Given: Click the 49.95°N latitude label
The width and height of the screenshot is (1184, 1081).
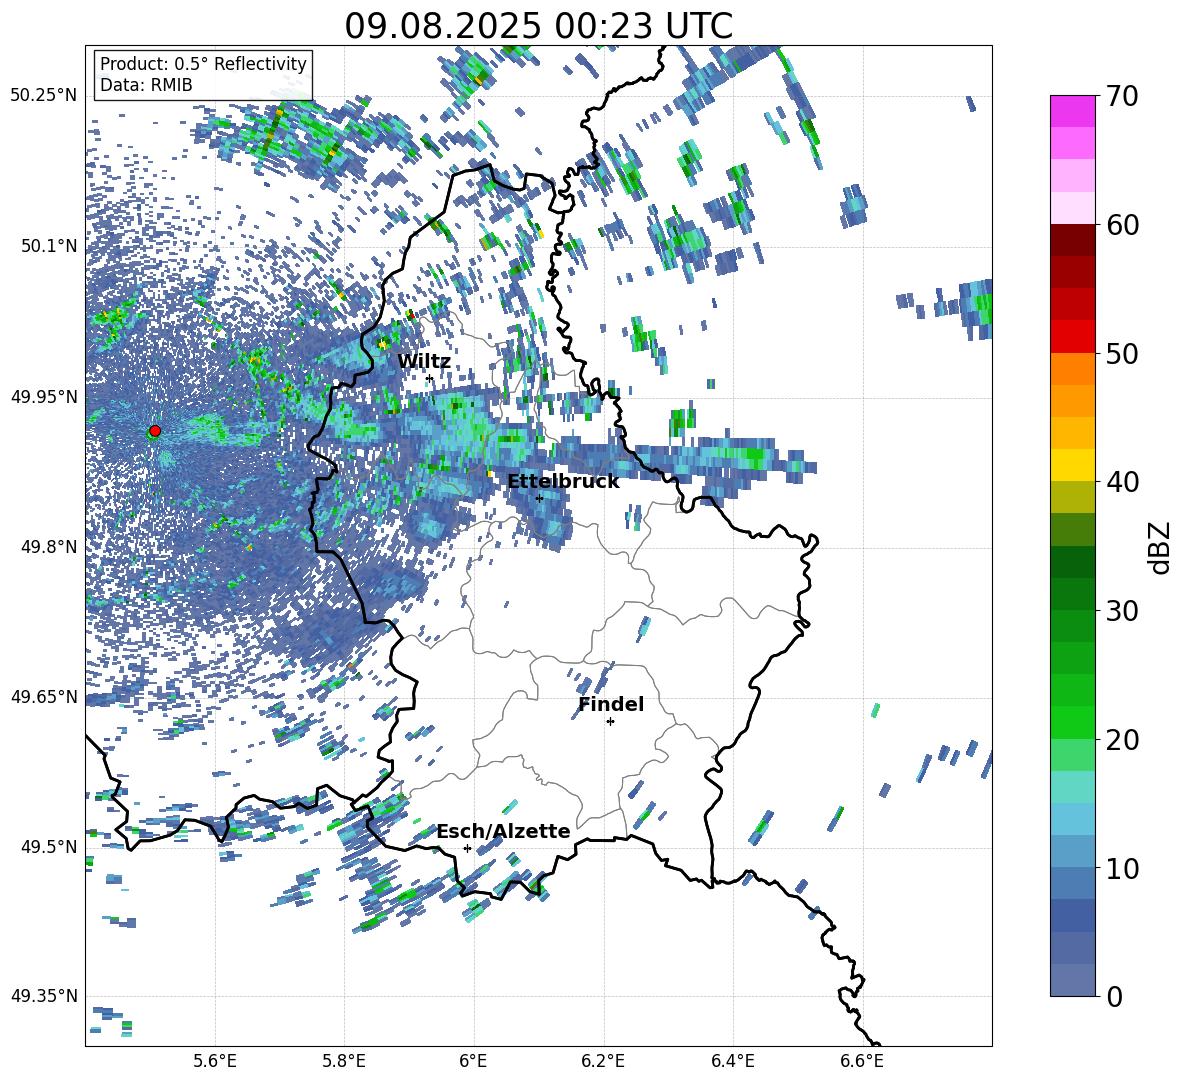Looking at the screenshot, I should tap(44, 396).
